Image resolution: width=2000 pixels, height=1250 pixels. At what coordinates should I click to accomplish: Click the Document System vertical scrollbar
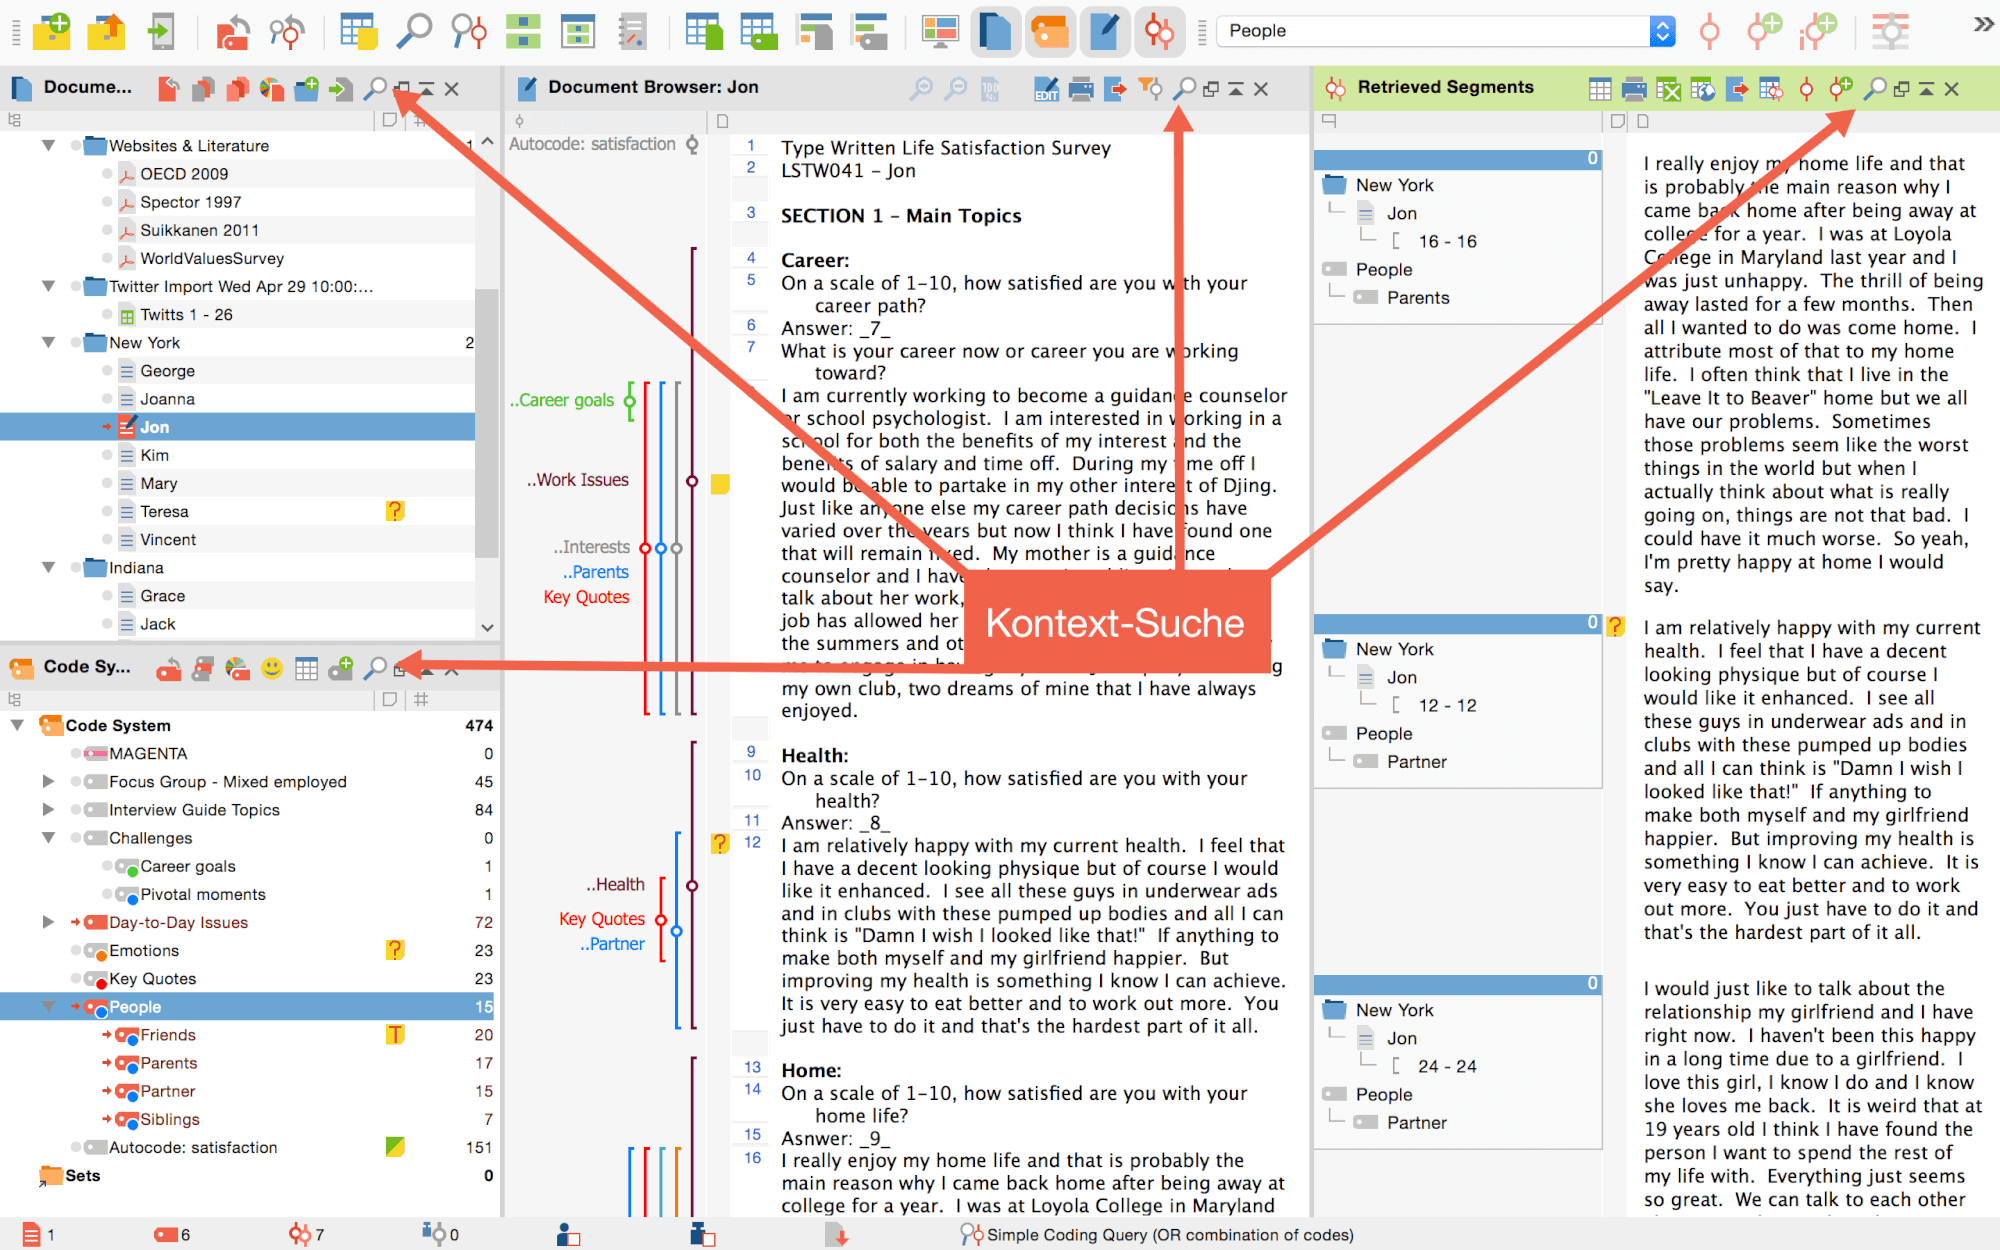[x=486, y=422]
